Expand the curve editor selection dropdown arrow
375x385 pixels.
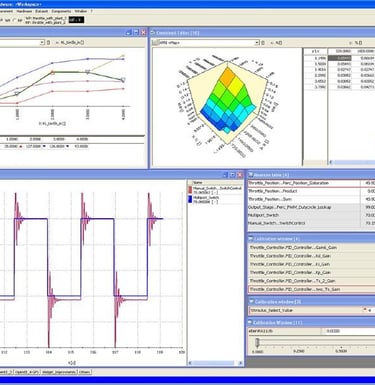[42, 42]
